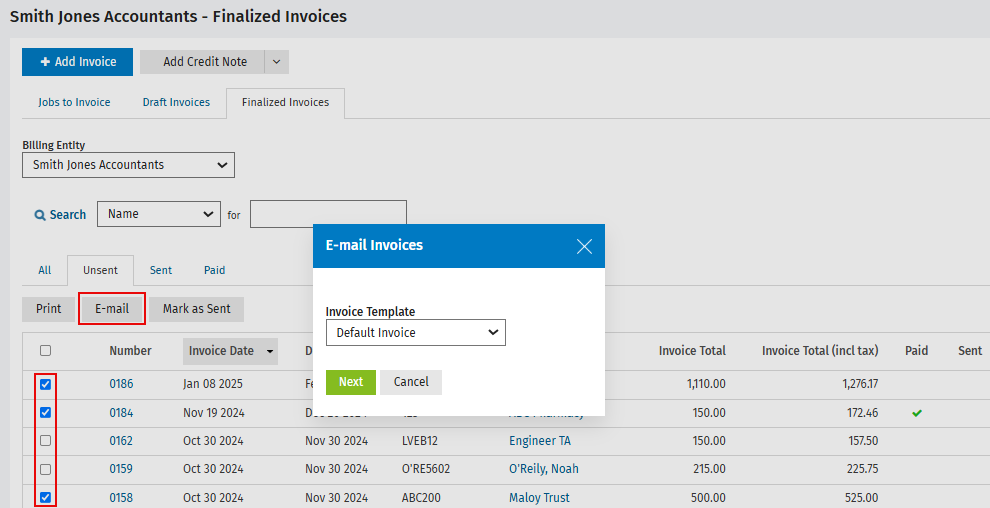Screen dimensions: 990x508
Task: Open client Maloy Trust
Action: click(x=539, y=497)
